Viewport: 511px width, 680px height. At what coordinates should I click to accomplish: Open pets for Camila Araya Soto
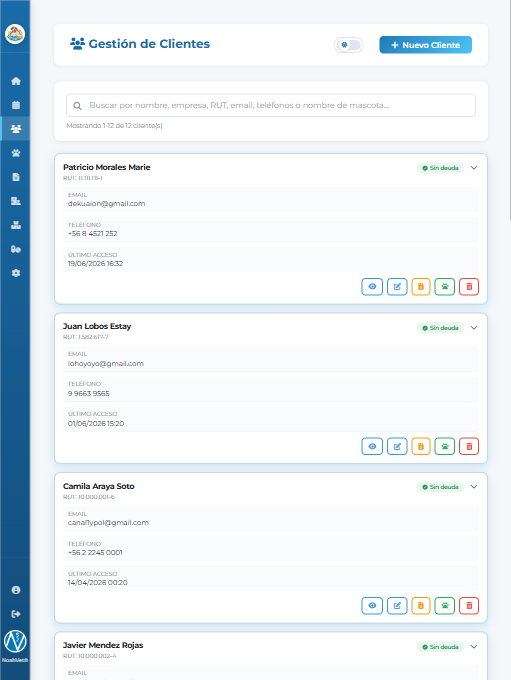pyautogui.click(x=445, y=605)
